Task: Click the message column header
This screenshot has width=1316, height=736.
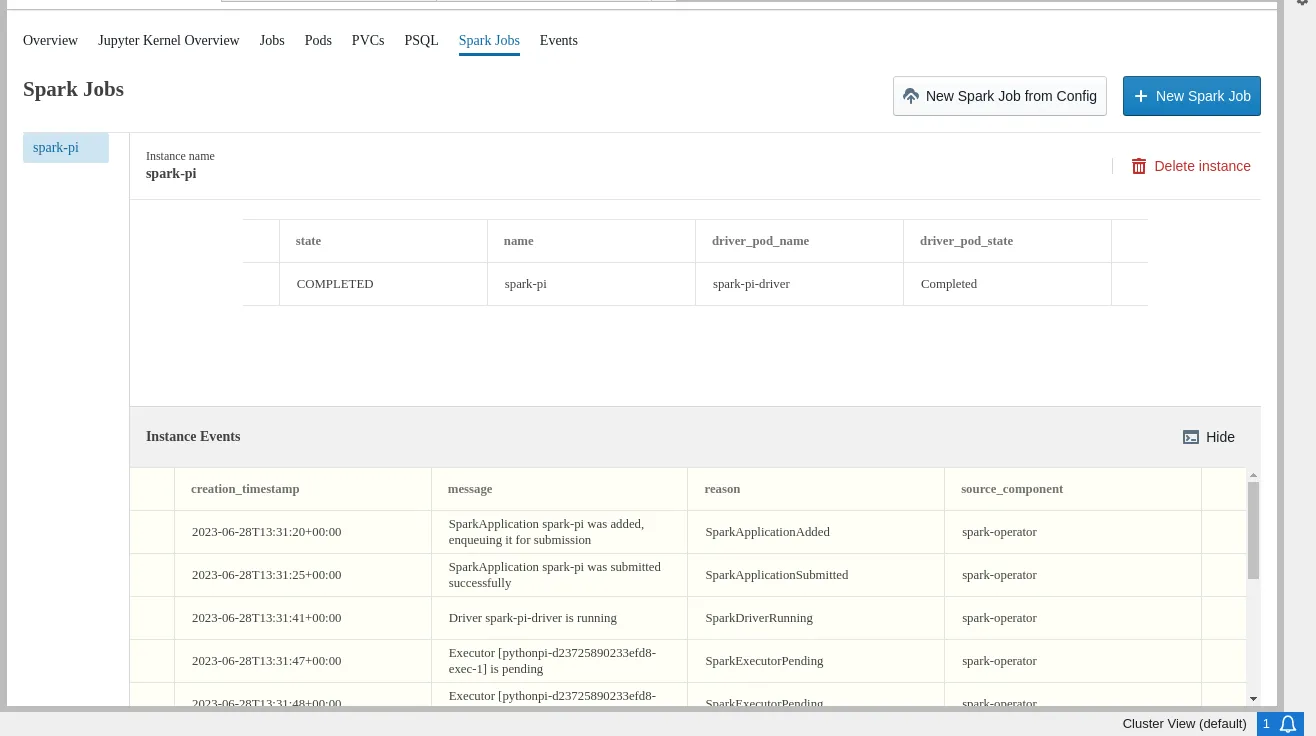Action: click(x=560, y=489)
